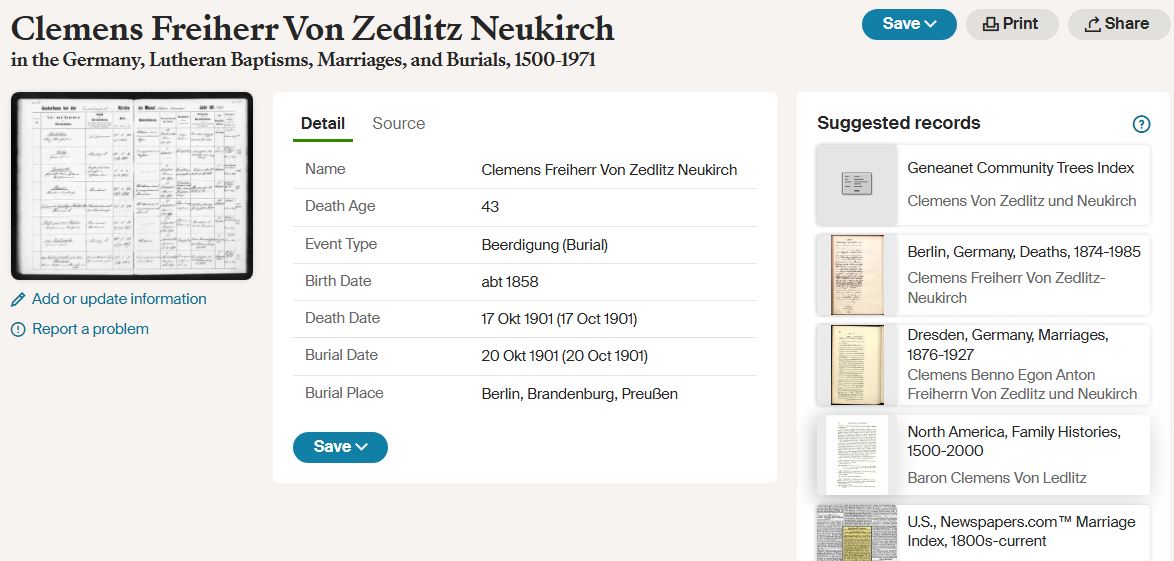Click the help question mark icon

1141,124
